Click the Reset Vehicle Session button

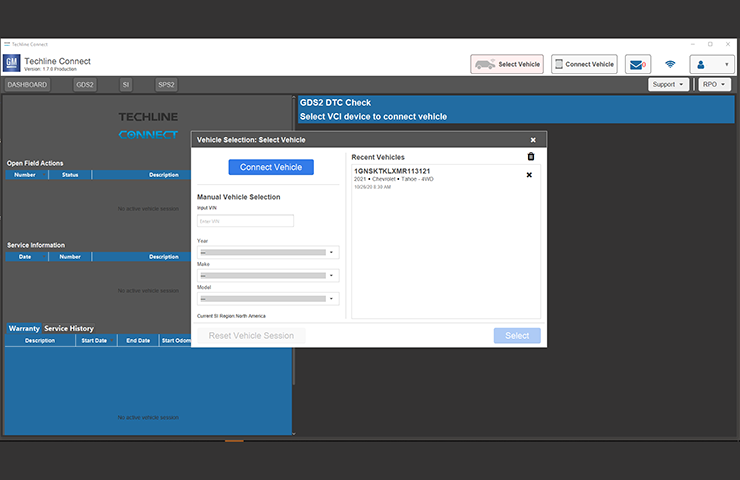point(252,336)
